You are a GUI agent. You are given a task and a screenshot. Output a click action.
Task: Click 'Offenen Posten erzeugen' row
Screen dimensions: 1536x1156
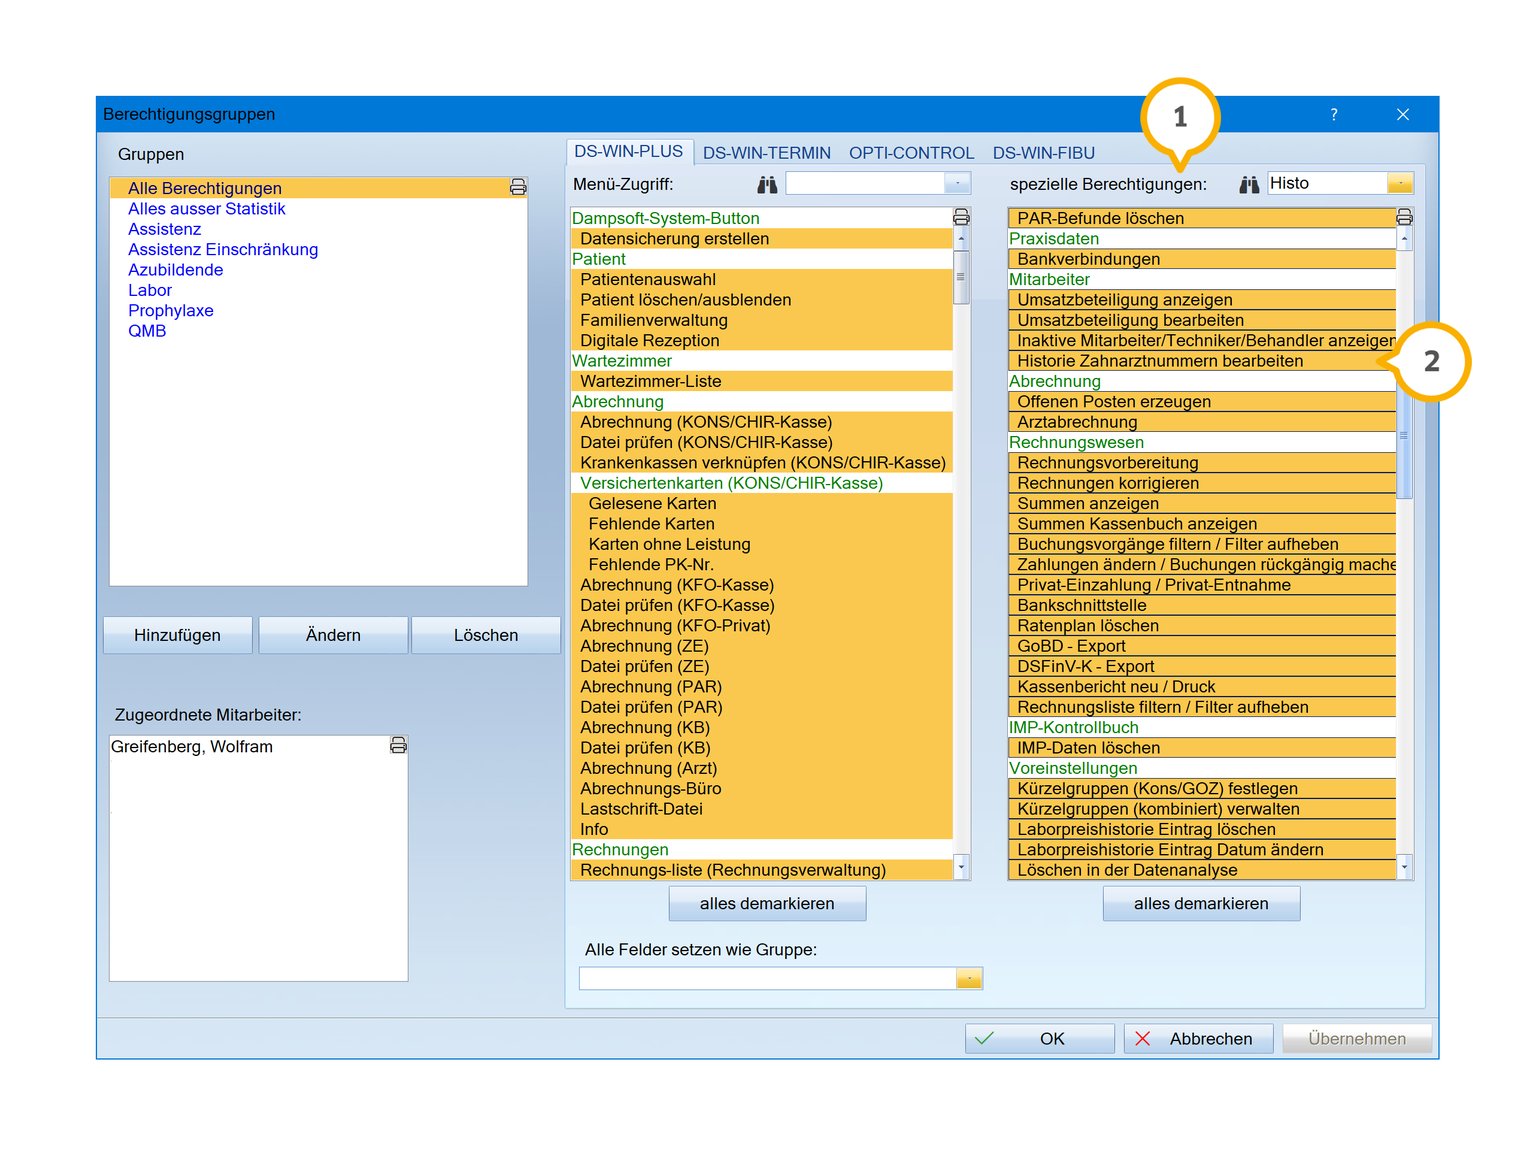pyautogui.click(x=1202, y=402)
